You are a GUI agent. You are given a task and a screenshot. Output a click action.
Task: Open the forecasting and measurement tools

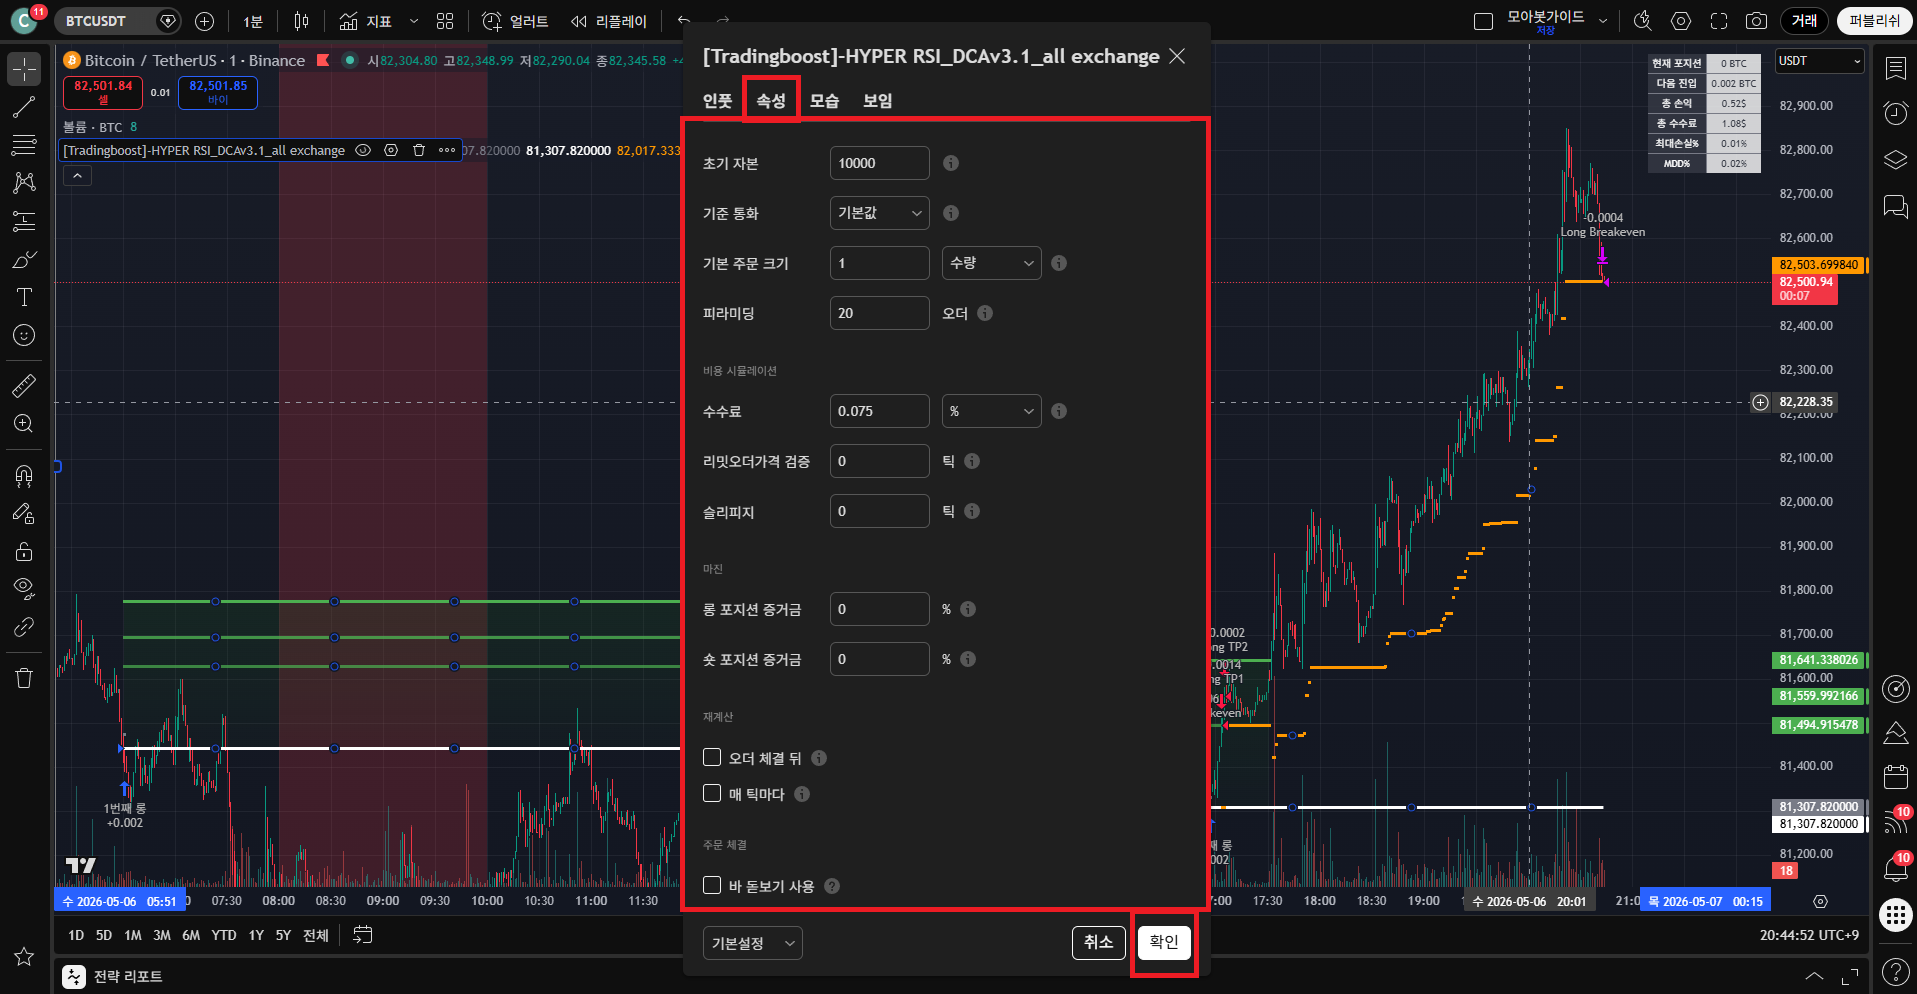click(x=24, y=221)
